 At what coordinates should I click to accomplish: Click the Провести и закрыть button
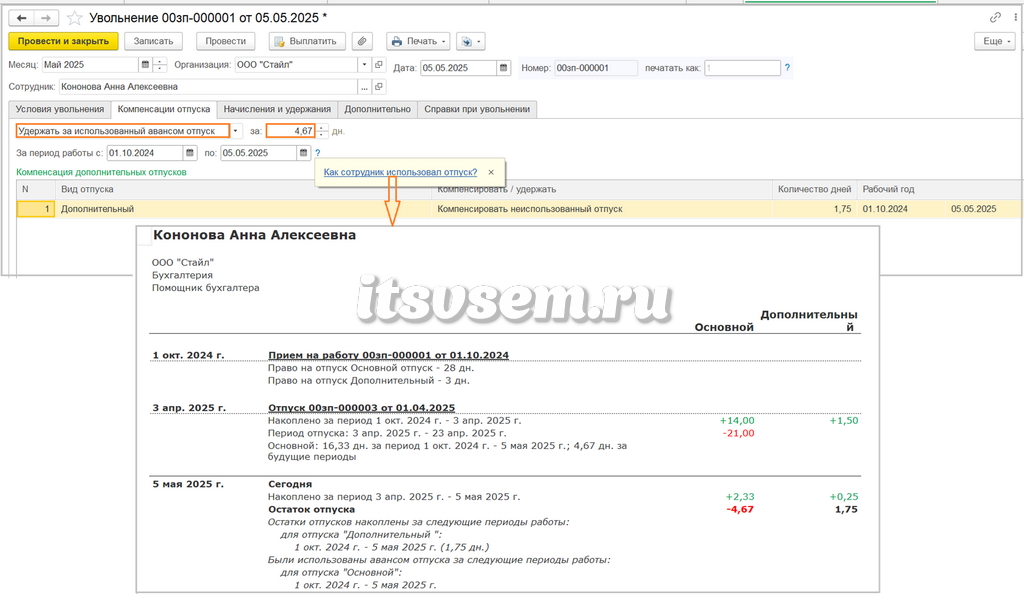63,41
